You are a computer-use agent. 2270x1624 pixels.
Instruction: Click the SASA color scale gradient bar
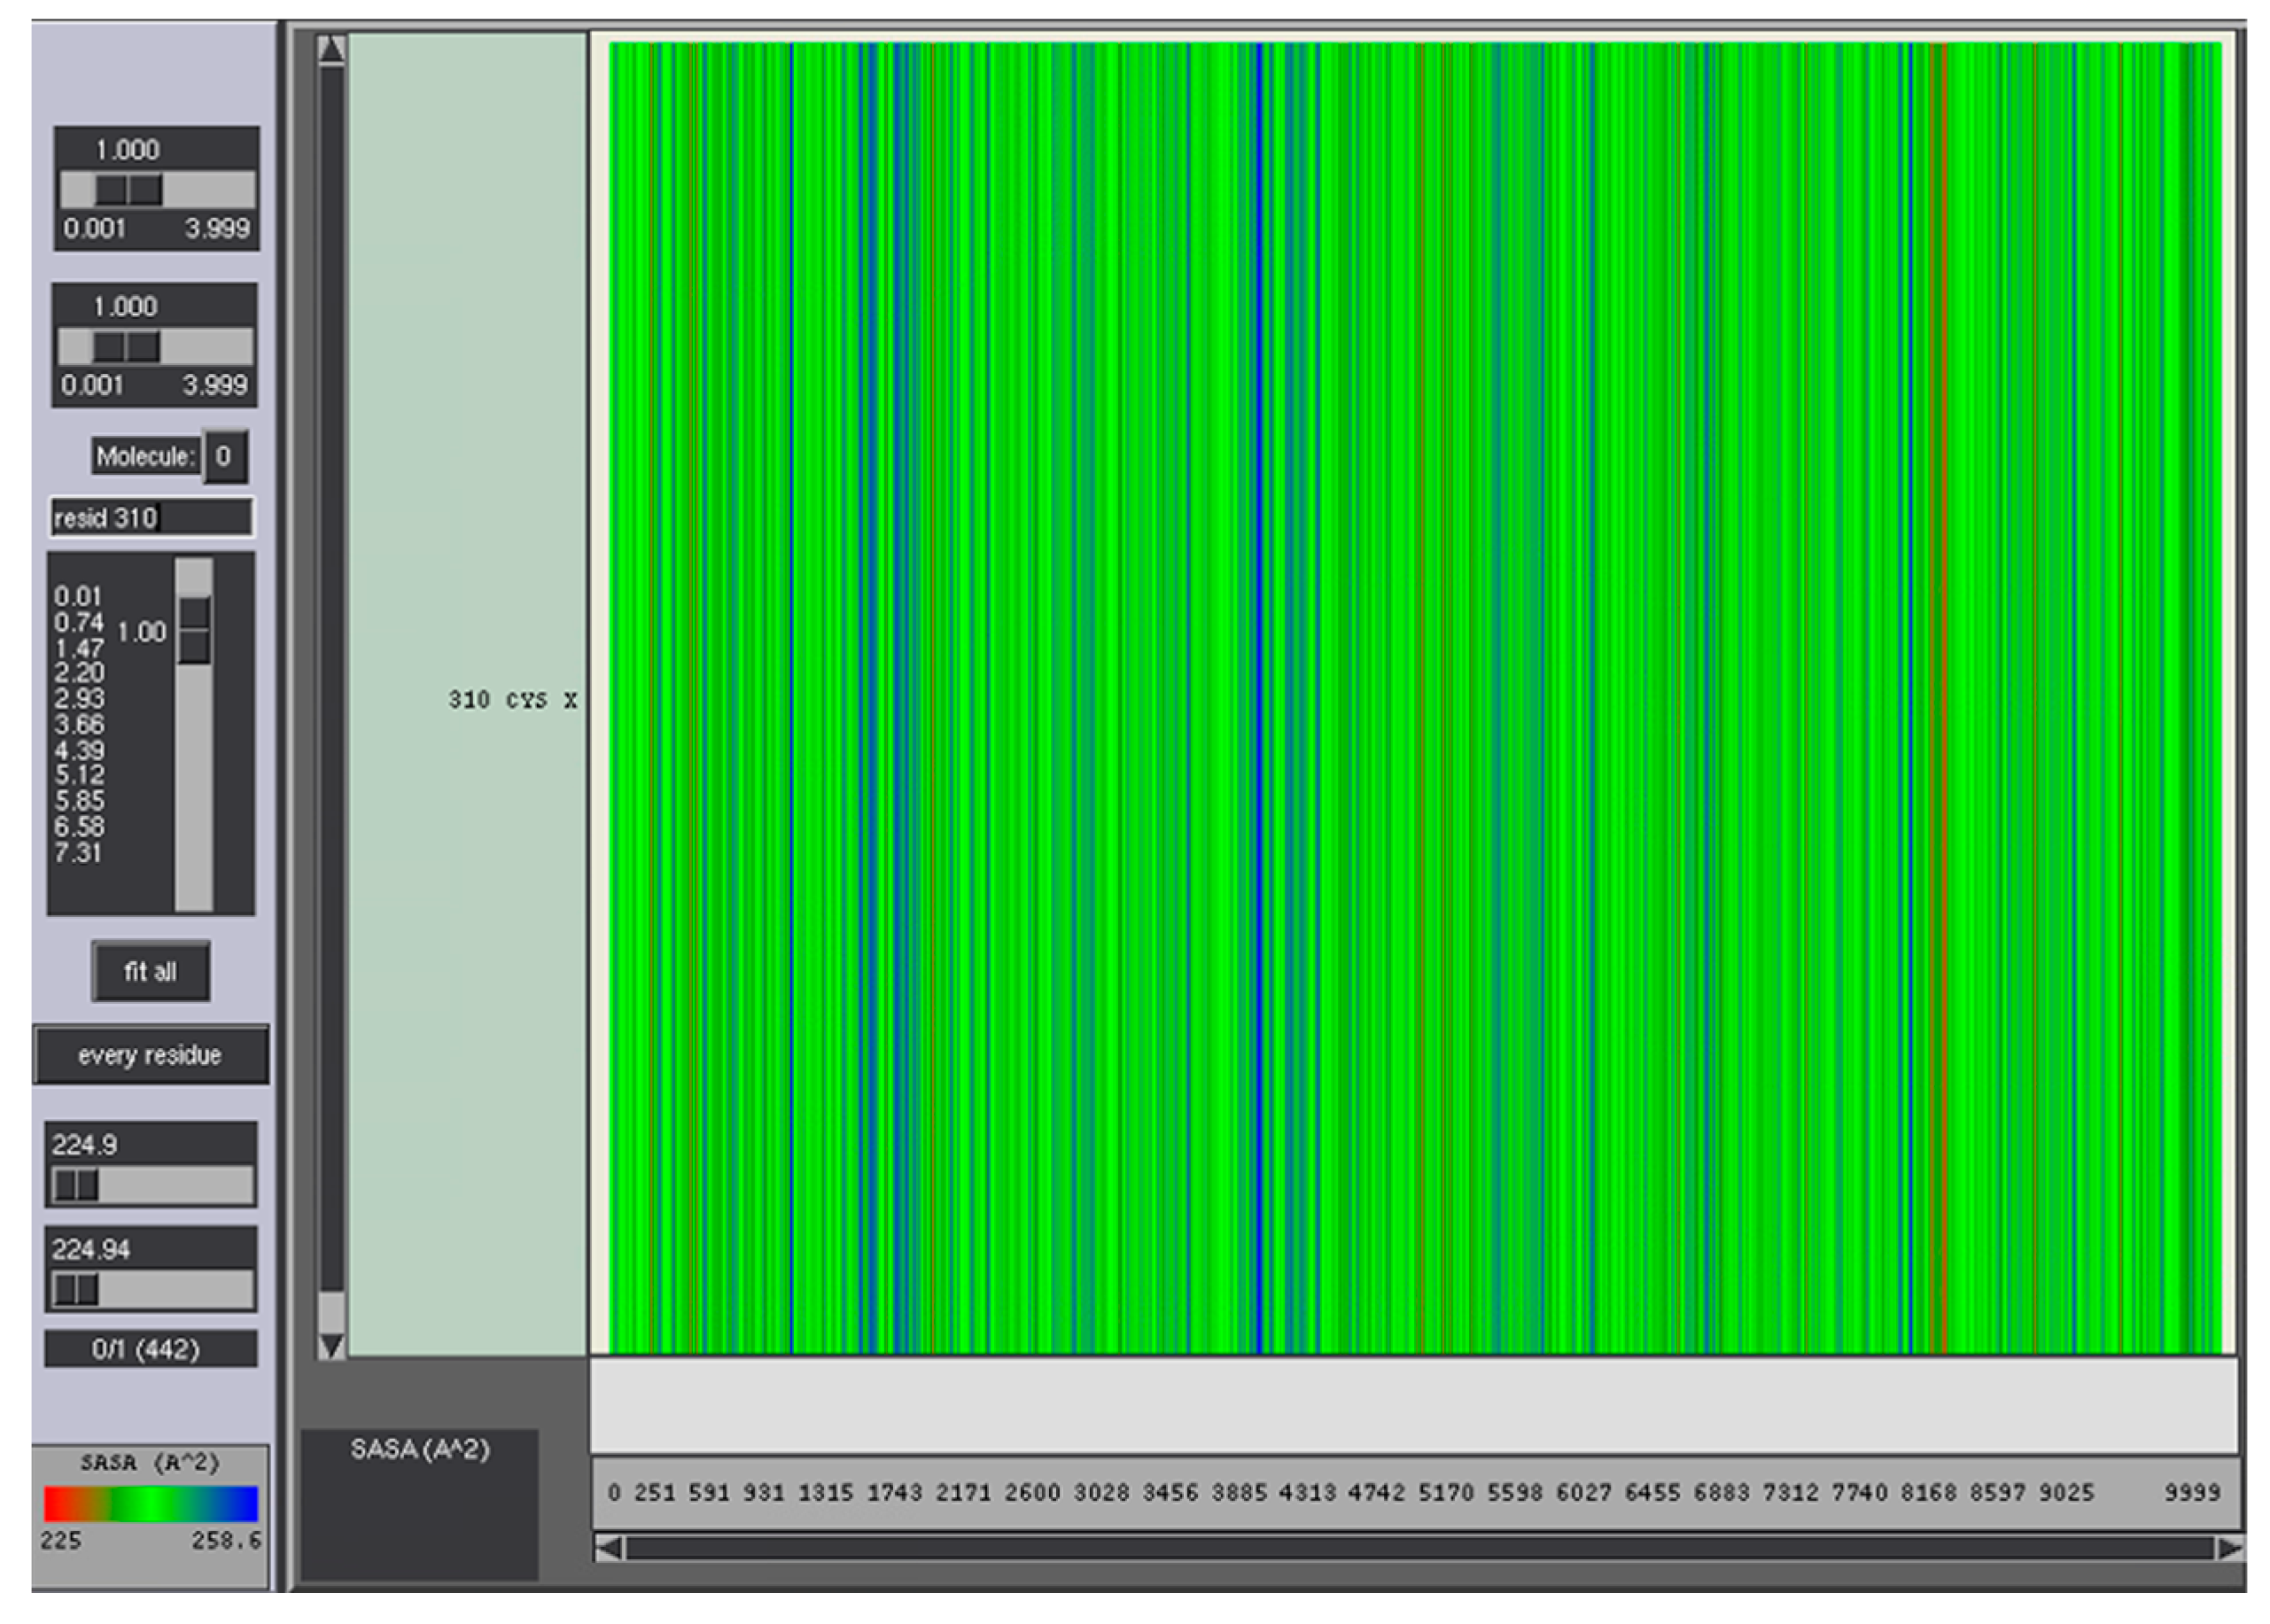150,1504
